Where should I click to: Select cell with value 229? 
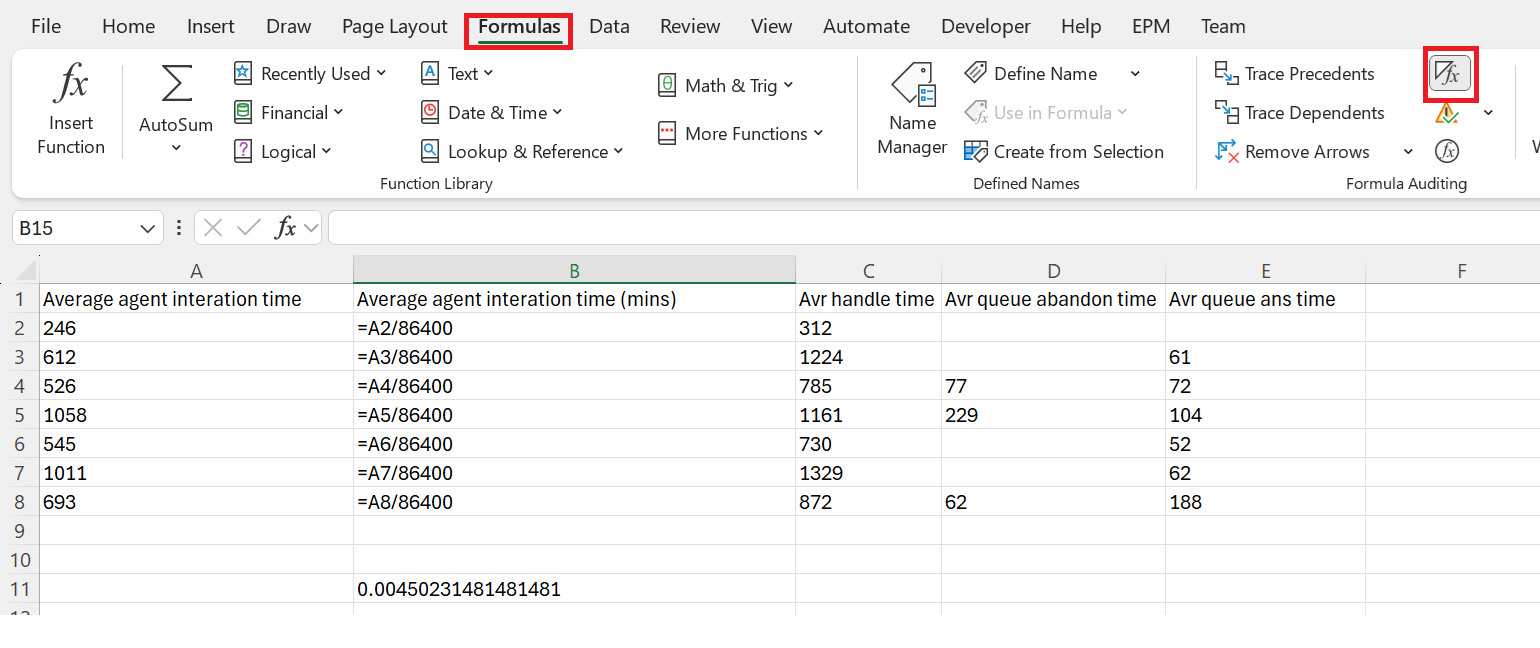pos(1053,415)
